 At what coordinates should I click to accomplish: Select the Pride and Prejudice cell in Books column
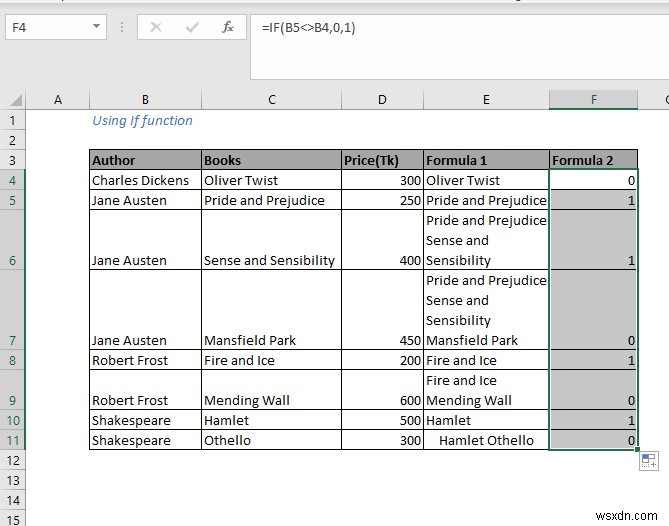click(x=271, y=201)
